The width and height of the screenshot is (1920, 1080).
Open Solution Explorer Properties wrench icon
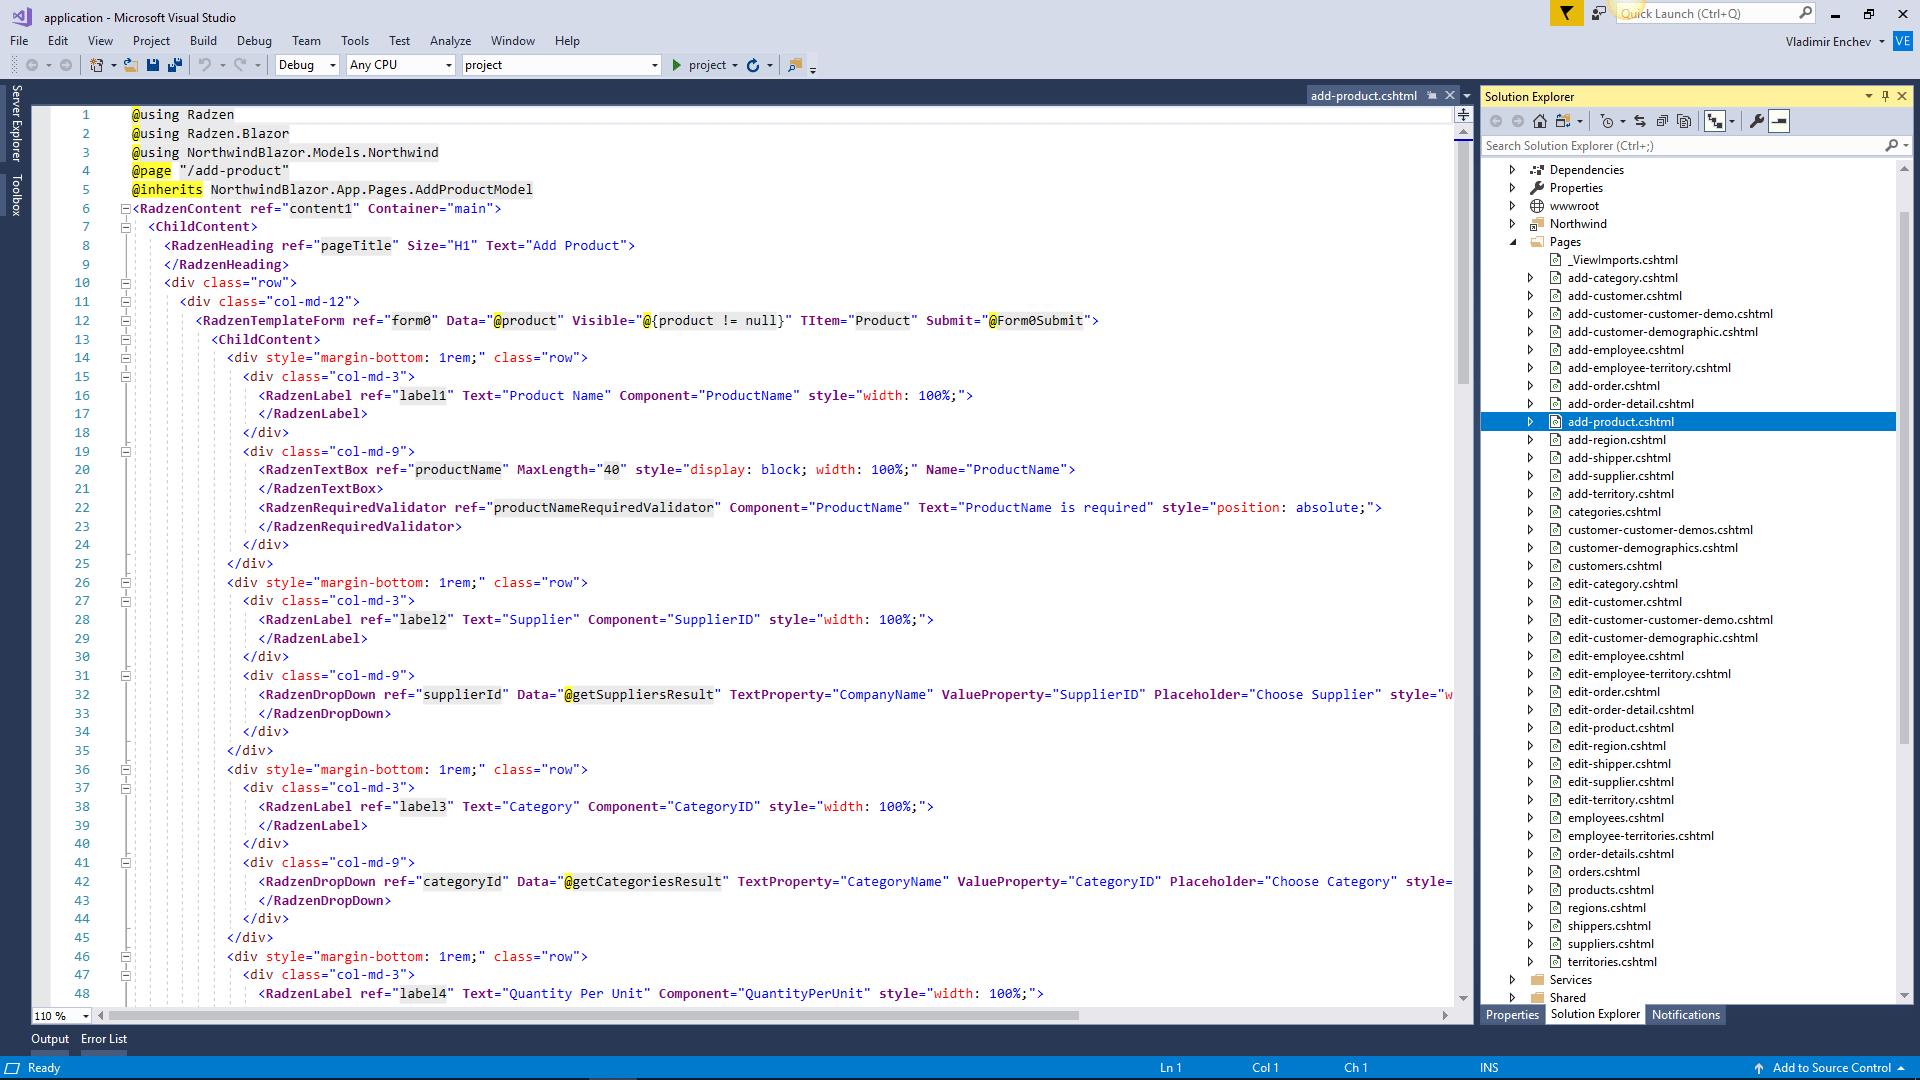coord(1756,121)
